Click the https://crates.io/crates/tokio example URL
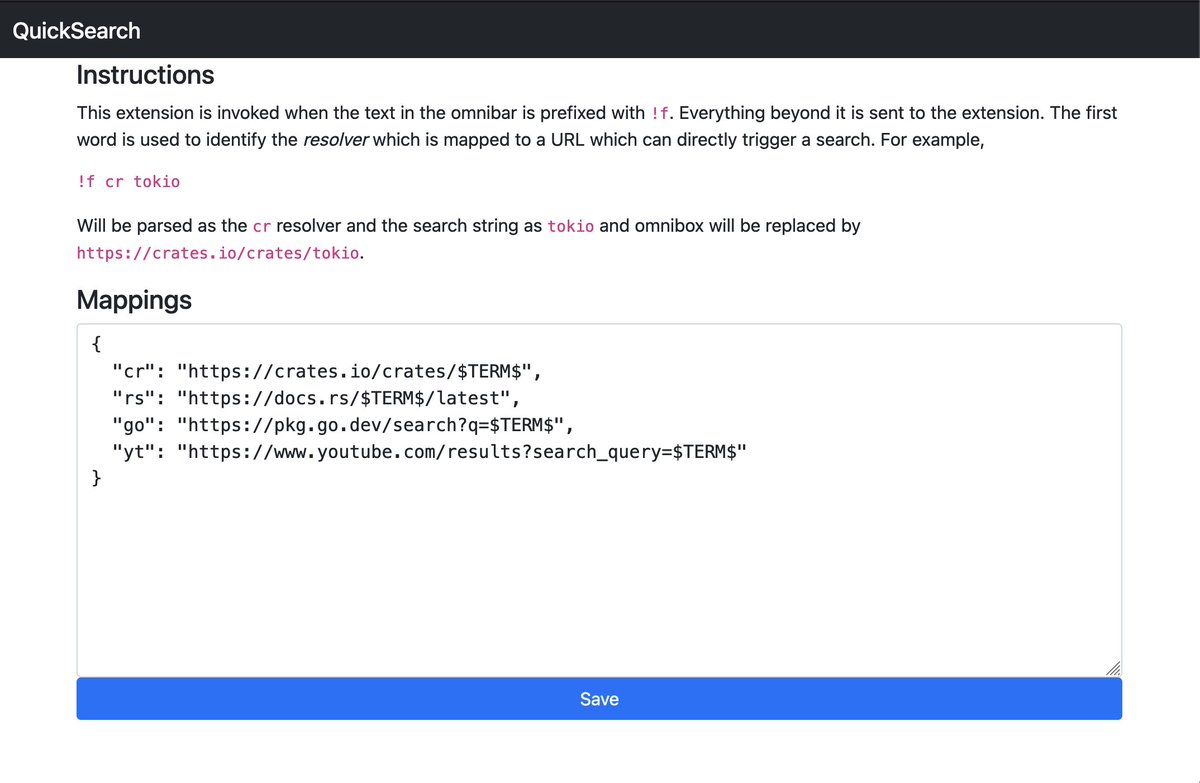 pos(216,252)
